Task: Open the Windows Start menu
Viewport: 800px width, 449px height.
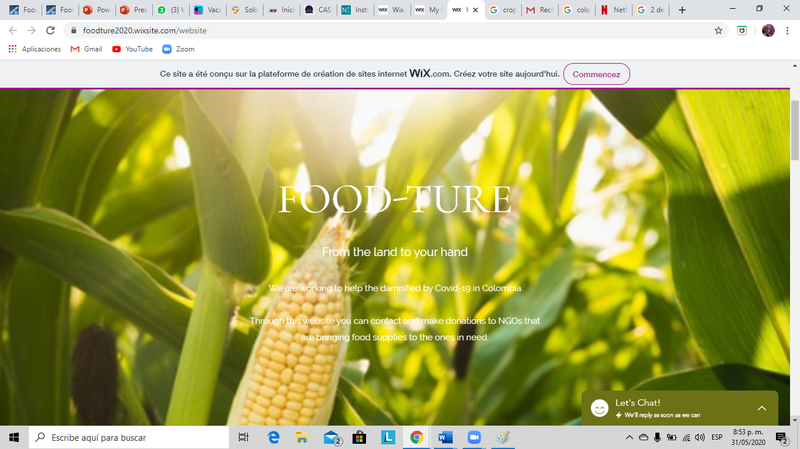Action: click(x=14, y=437)
